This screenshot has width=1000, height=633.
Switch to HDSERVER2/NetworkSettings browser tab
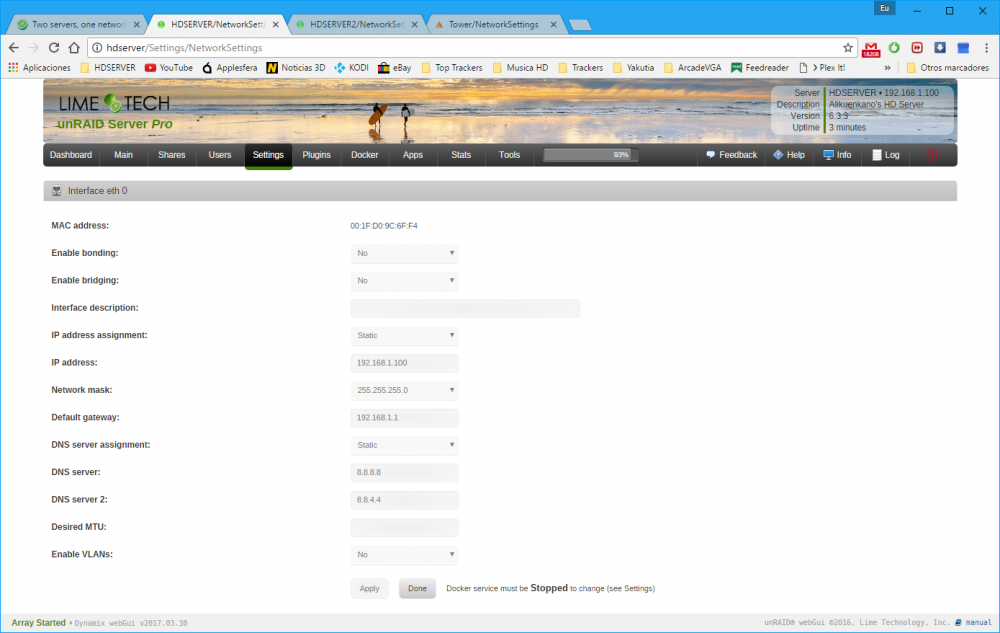point(357,24)
